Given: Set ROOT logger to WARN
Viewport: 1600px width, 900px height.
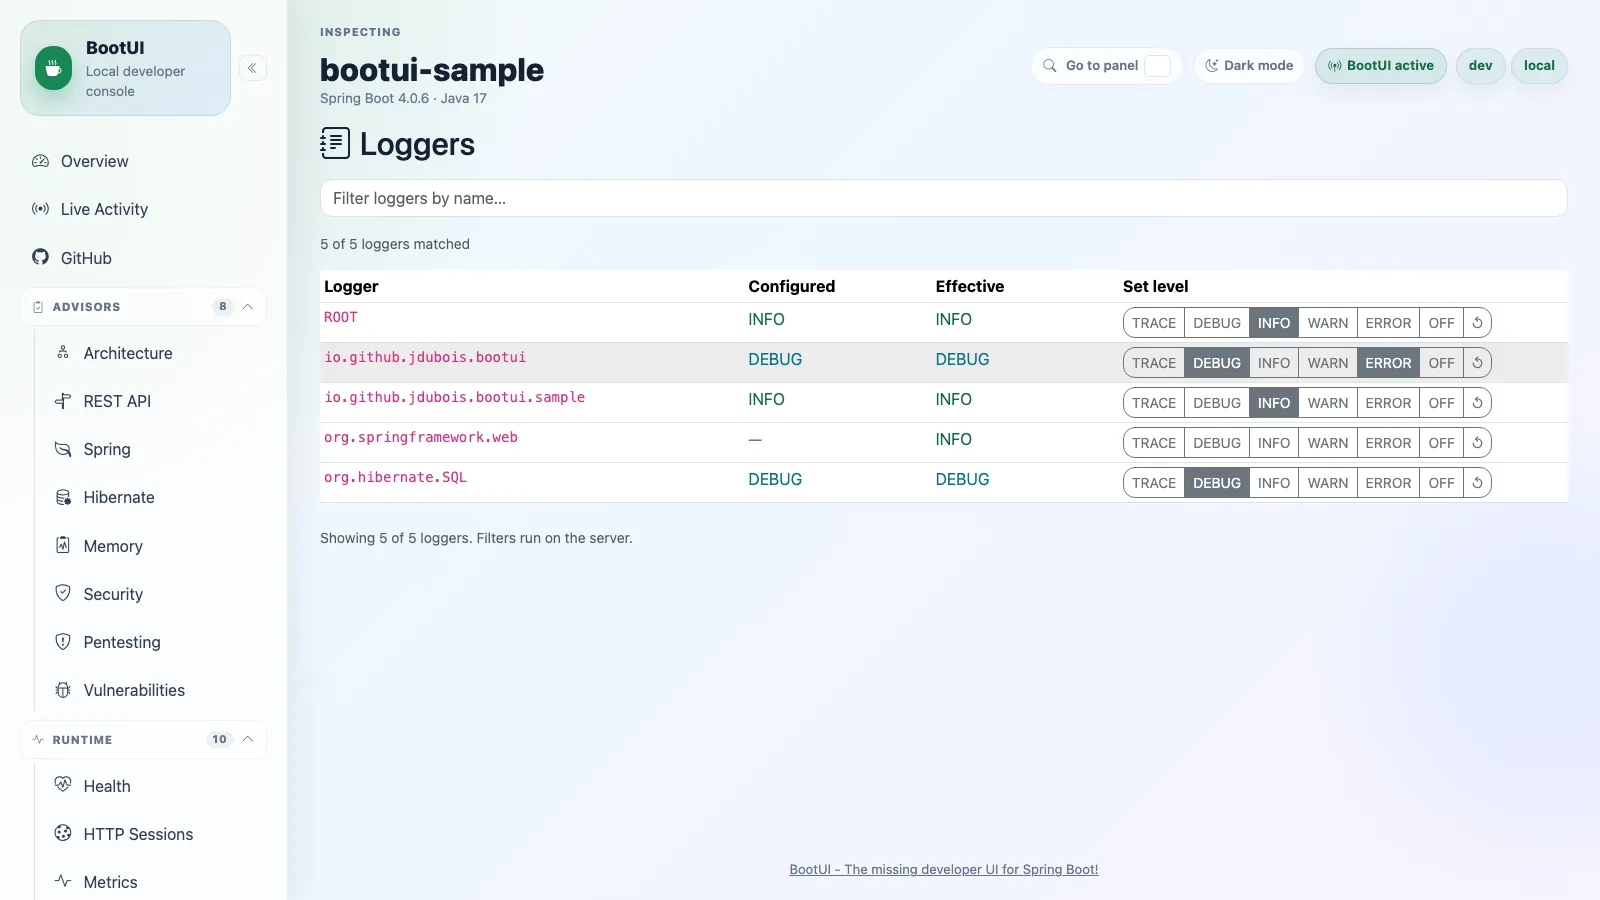Looking at the screenshot, I should coord(1328,323).
